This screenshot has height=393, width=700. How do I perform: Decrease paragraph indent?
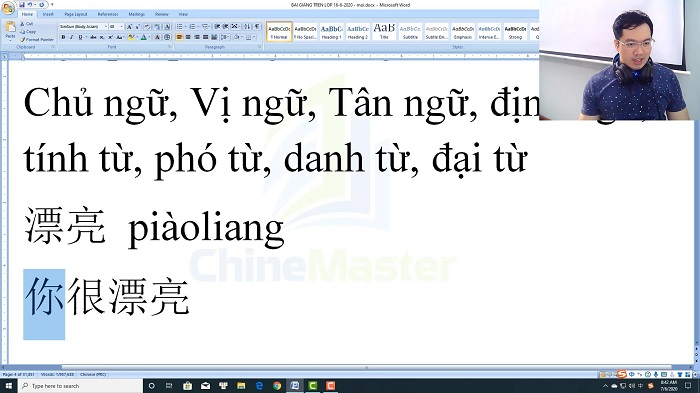click(217, 26)
